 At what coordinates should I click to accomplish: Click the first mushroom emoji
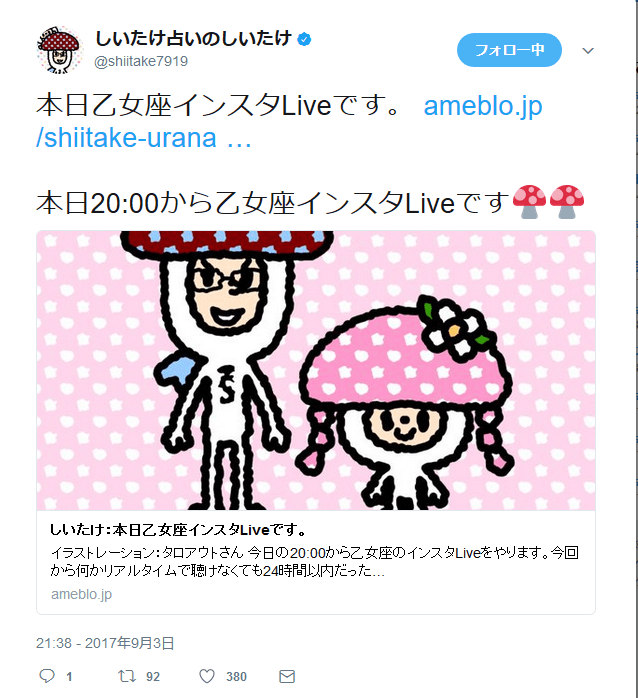529,202
